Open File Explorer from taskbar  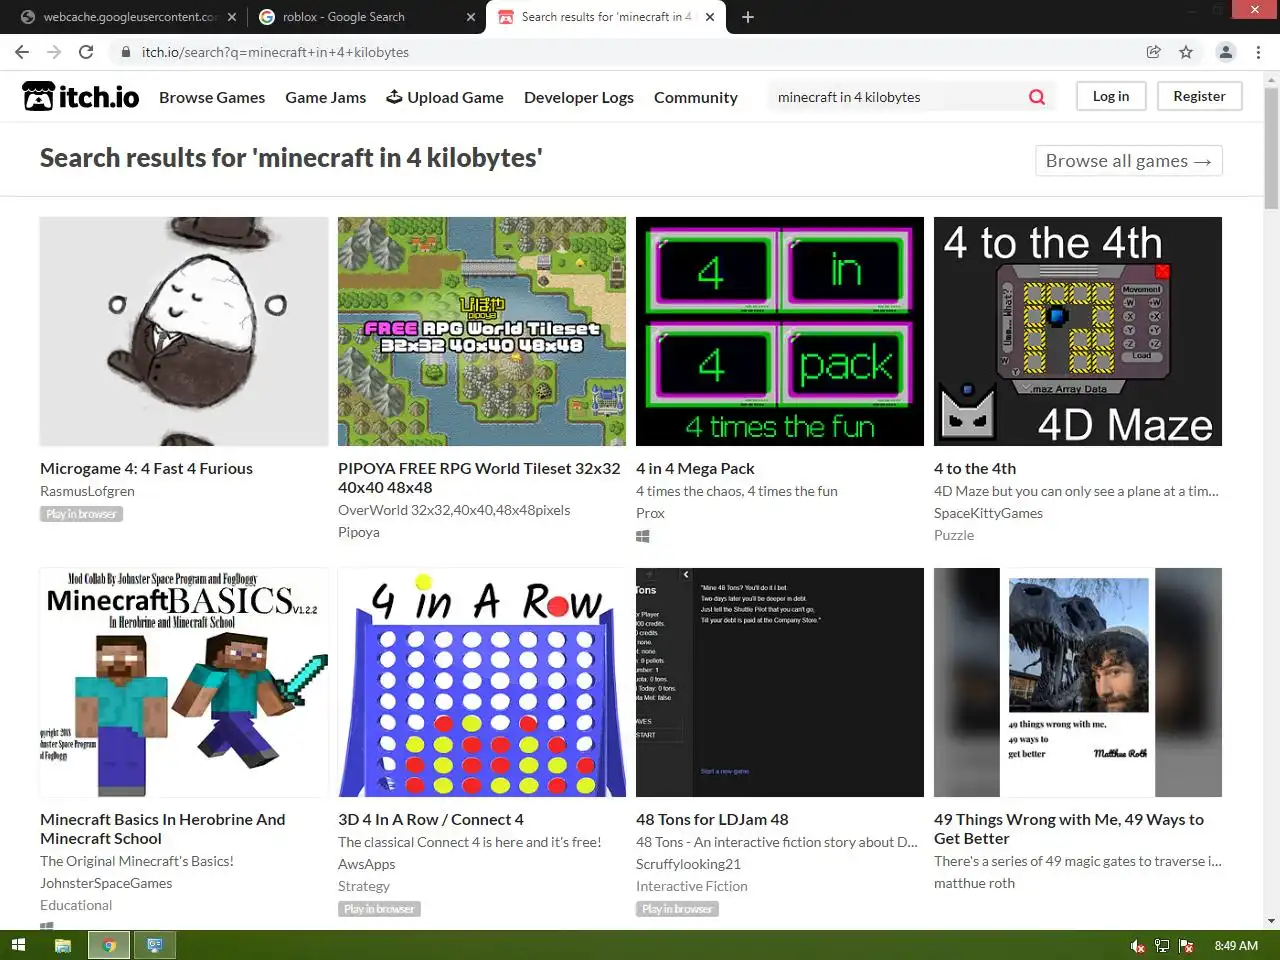click(62, 945)
